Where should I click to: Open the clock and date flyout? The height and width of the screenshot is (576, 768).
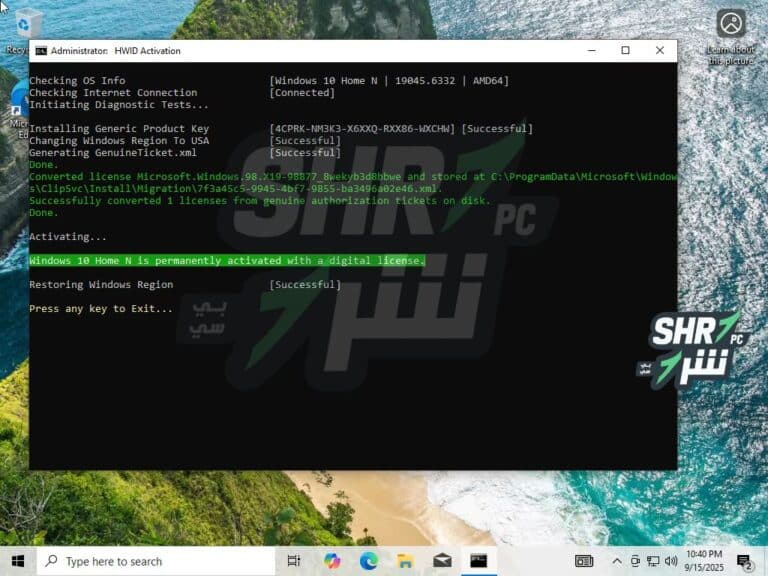tap(704, 561)
